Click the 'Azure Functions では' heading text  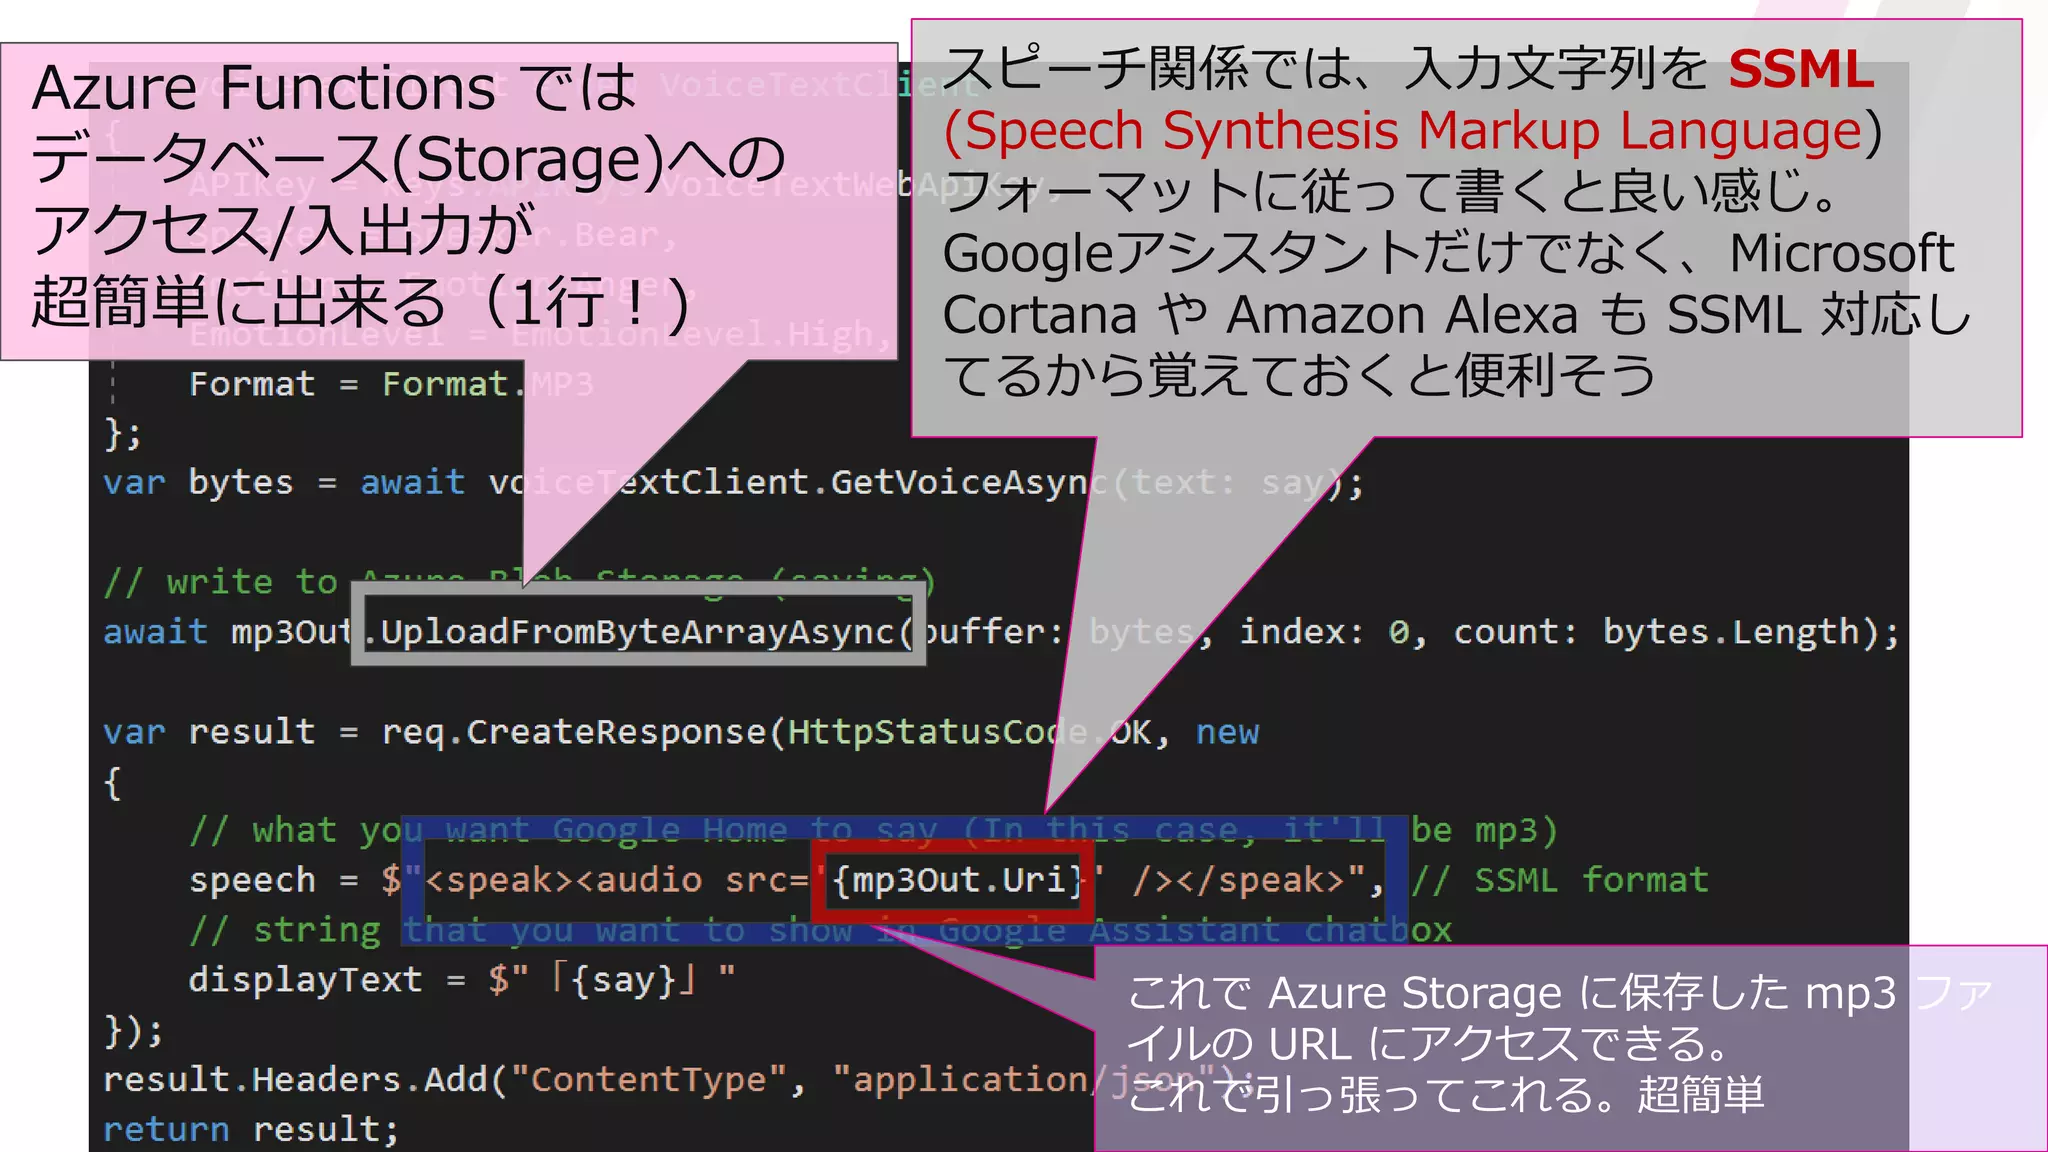click(x=334, y=88)
